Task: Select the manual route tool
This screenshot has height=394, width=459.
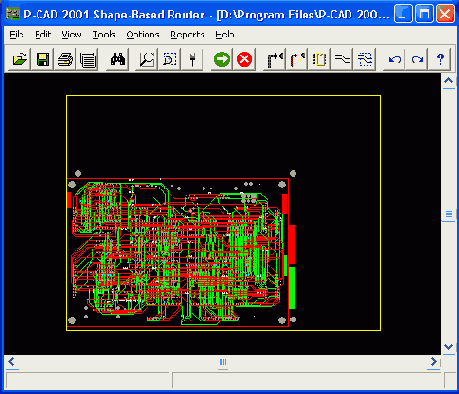Action: (x=274, y=60)
